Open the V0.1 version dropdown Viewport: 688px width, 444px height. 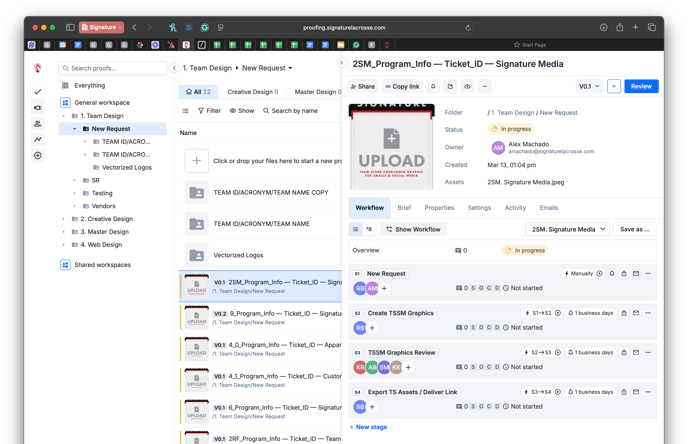coord(589,87)
